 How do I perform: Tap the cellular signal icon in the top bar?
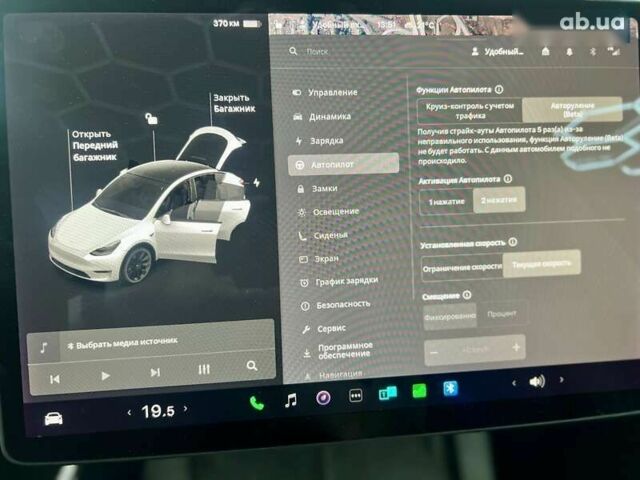click(613, 51)
